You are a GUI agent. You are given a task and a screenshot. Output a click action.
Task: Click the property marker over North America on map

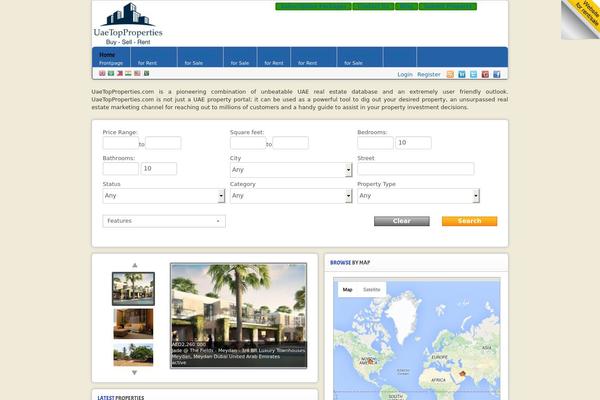[x=370, y=361]
